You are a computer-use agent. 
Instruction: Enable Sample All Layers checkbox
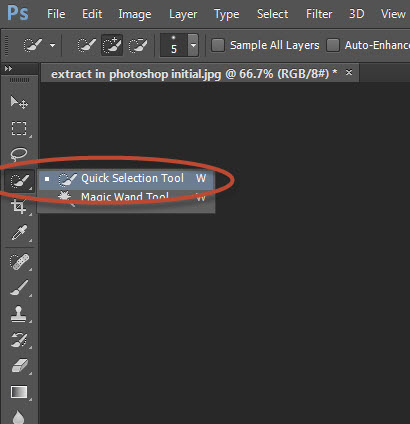218,45
